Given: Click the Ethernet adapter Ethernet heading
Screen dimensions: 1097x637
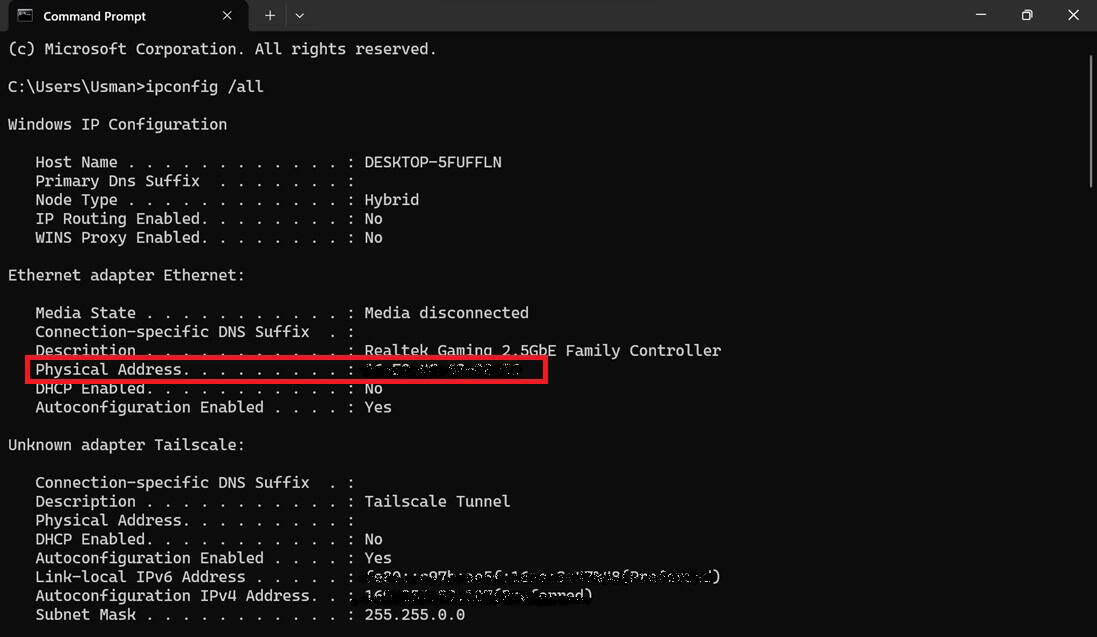Looking at the screenshot, I should coord(126,275).
